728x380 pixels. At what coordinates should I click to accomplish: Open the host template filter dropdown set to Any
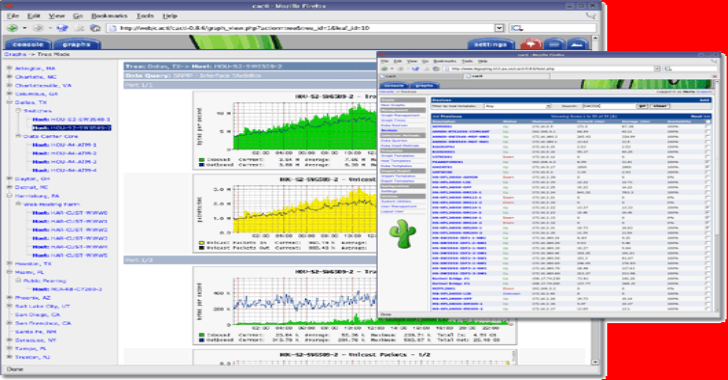pyautogui.click(x=517, y=106)
